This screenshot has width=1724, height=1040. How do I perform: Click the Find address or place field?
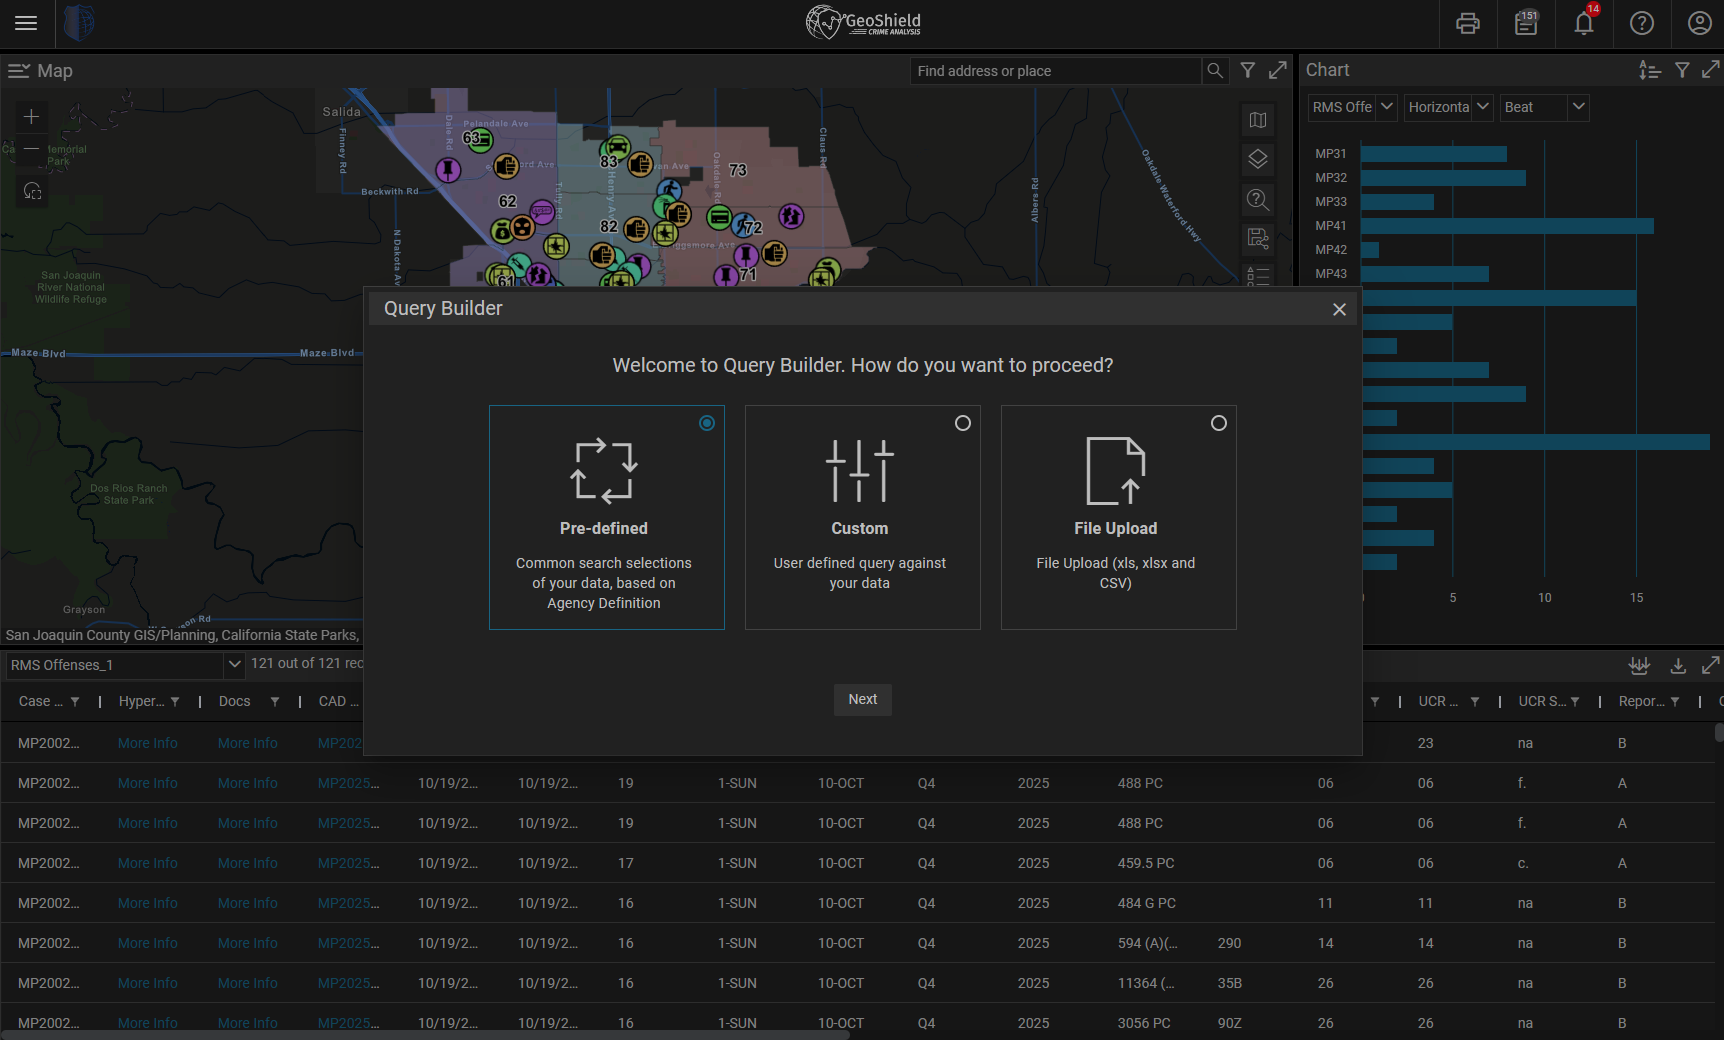[1055, 71]
